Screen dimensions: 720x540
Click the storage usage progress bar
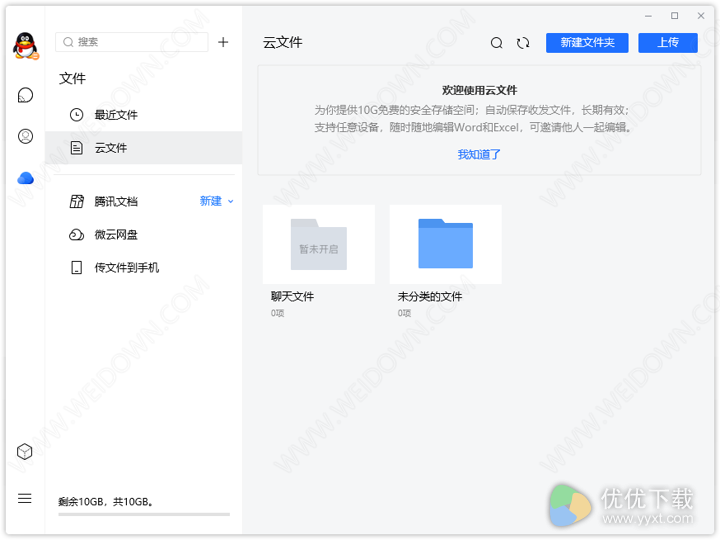tap(144, 515)
